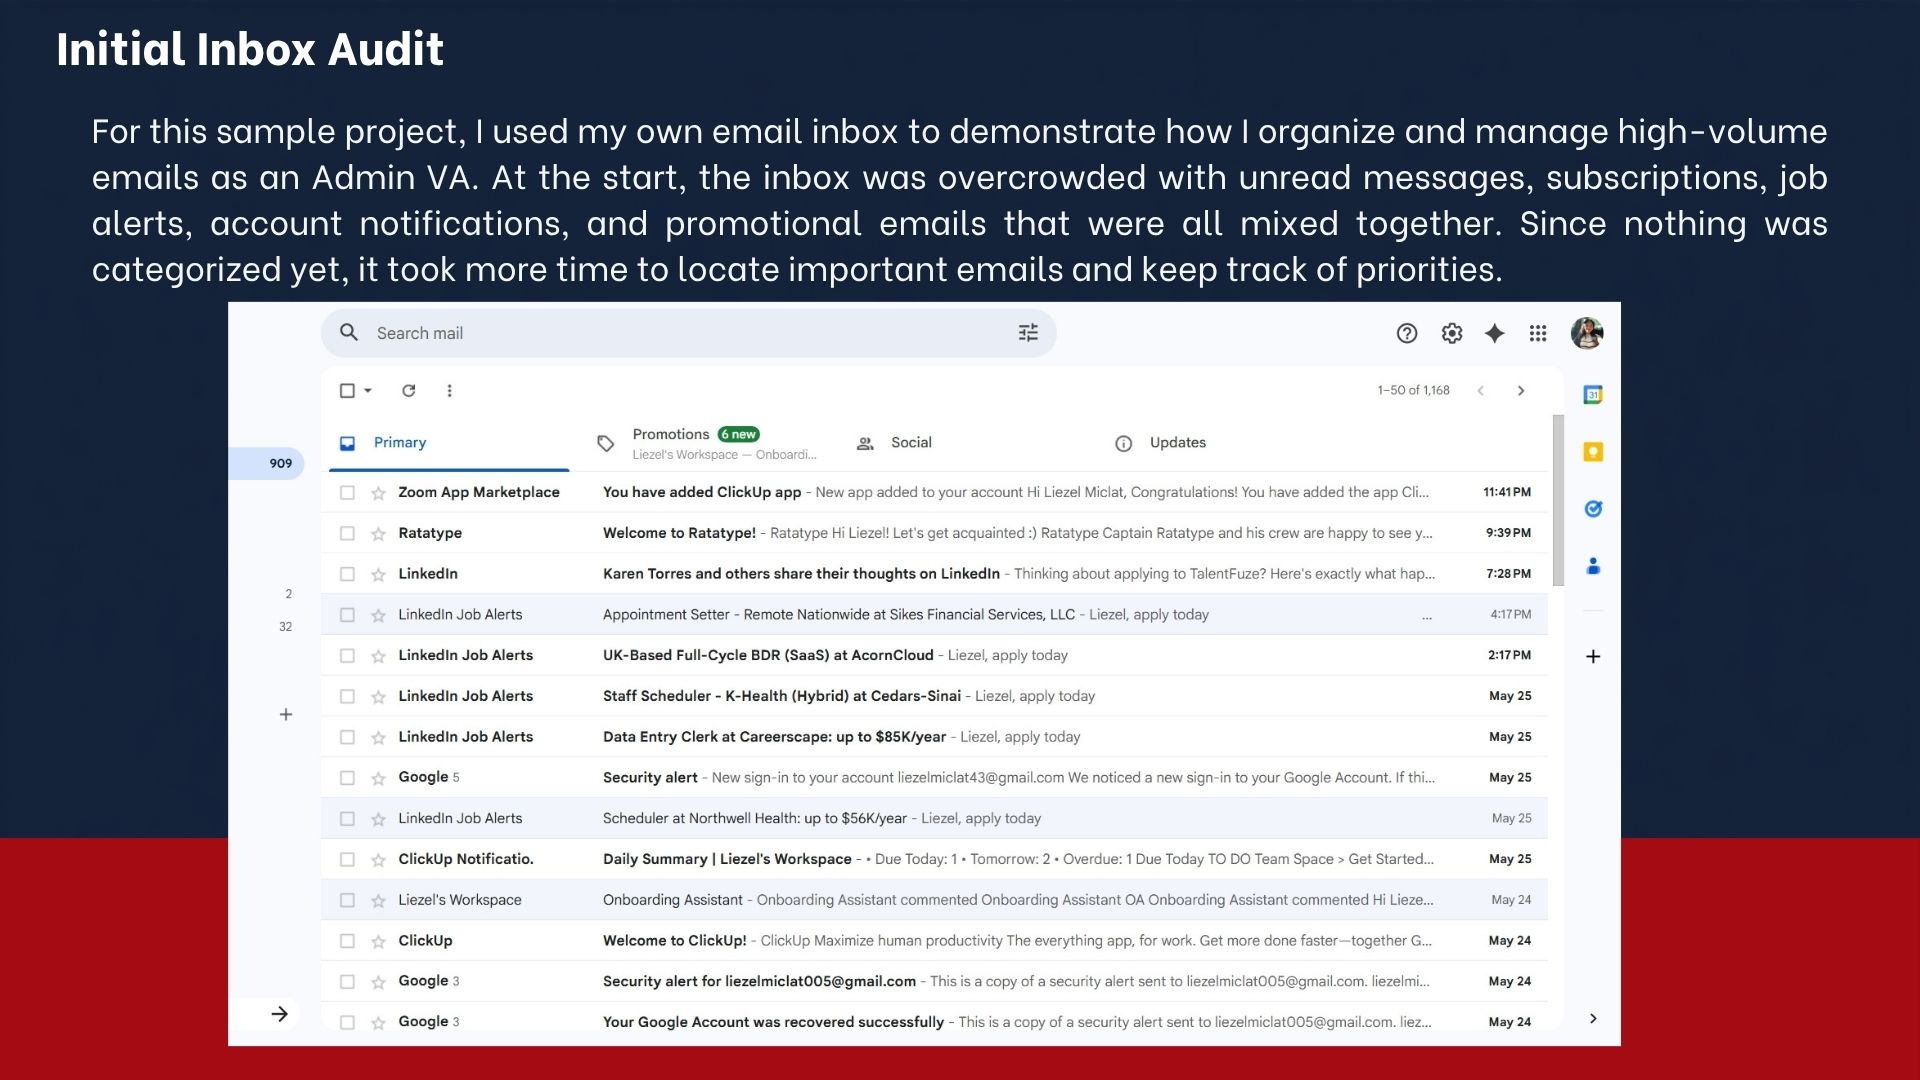Open Gmail support help icon

pyautogui.click(x=1407, y=333)
